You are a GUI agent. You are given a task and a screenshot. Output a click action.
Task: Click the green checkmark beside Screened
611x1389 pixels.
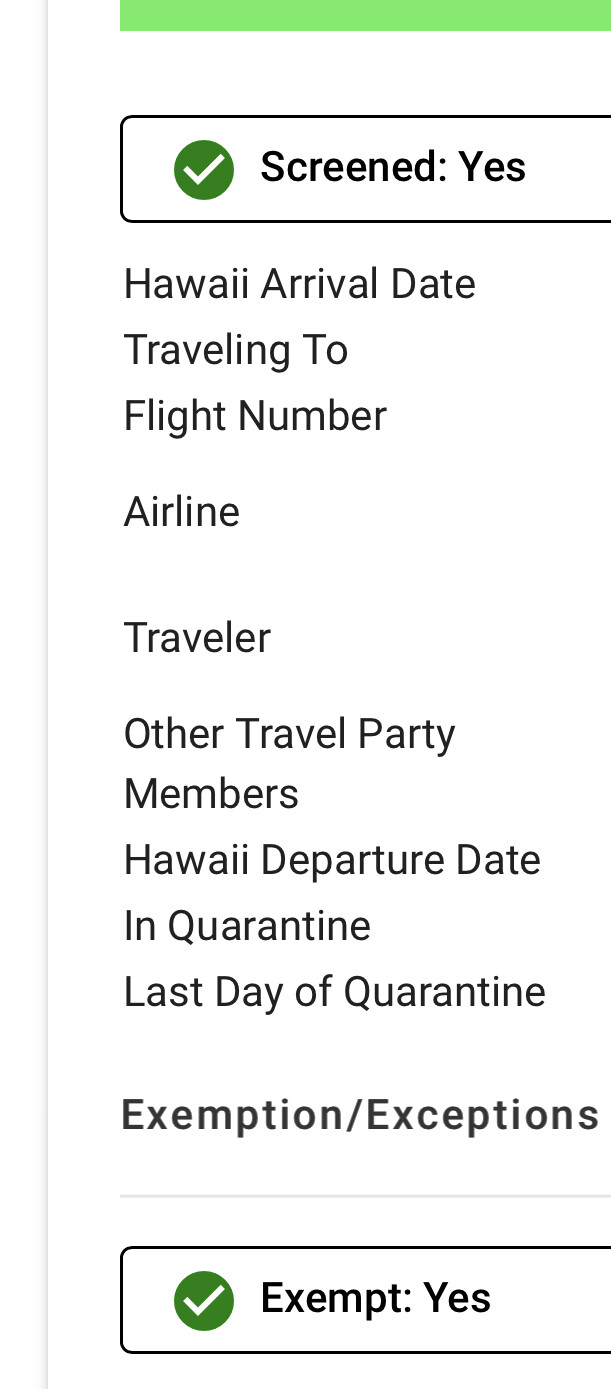(204, 169)
